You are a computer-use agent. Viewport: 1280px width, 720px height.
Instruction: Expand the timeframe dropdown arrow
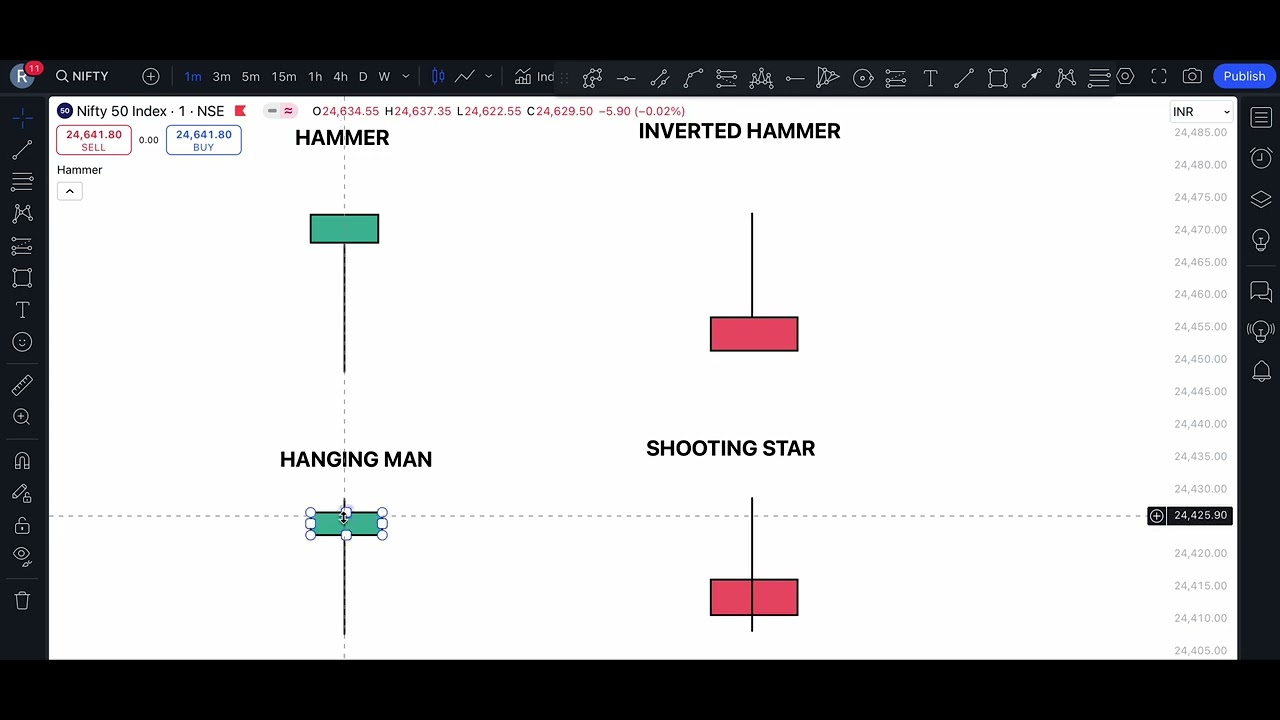coord(406,77)
